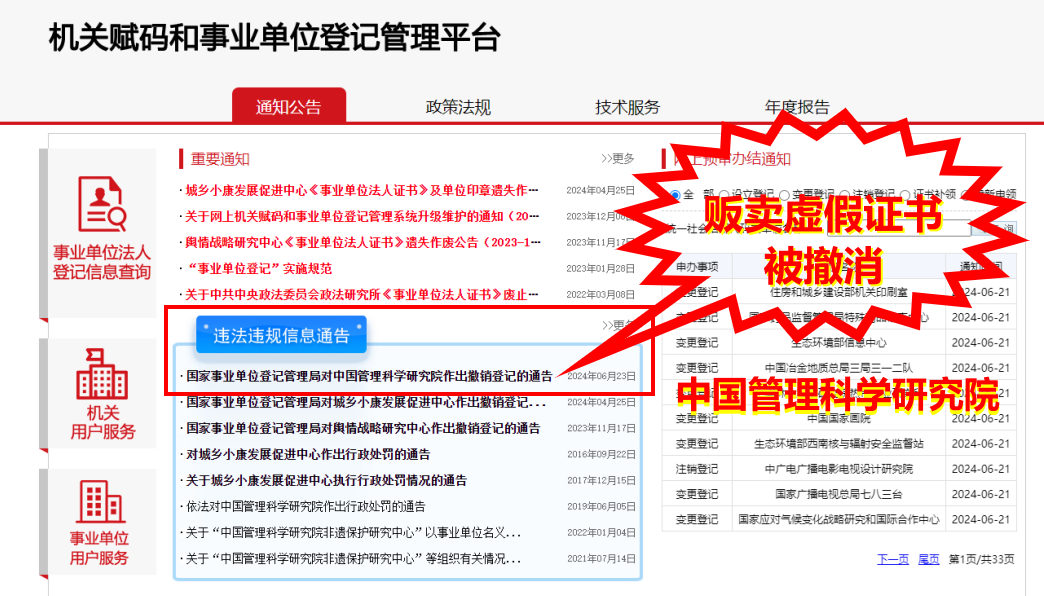The width and height of the screenshot is (1044, 596).
Task: Open notice 非遗保护研究中心”以事业单位名义
Action: pos(353,533)
